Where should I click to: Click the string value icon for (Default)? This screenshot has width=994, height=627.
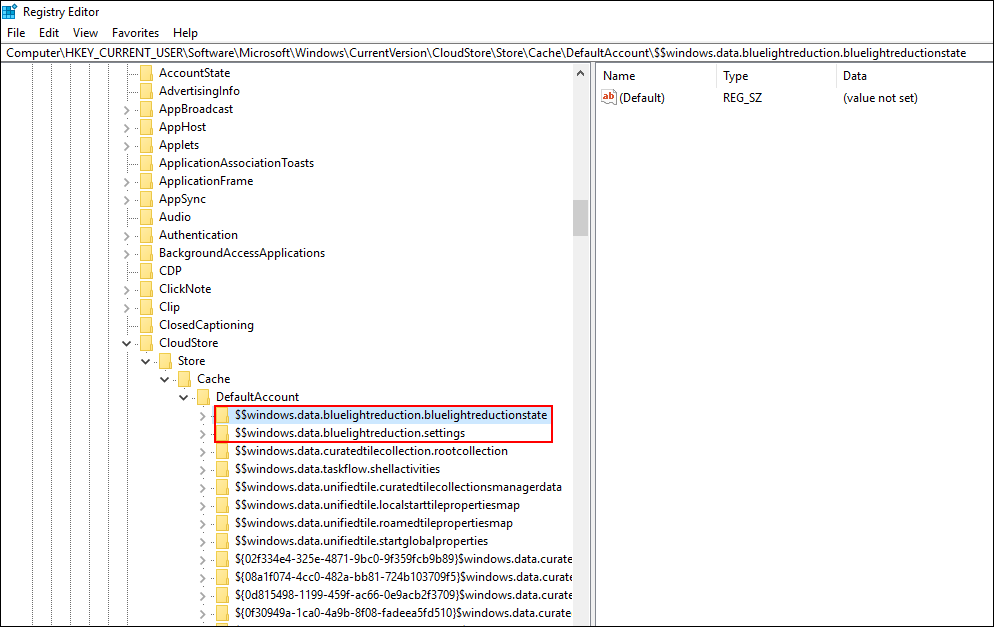pyautogui.click(x=609, y=97)
